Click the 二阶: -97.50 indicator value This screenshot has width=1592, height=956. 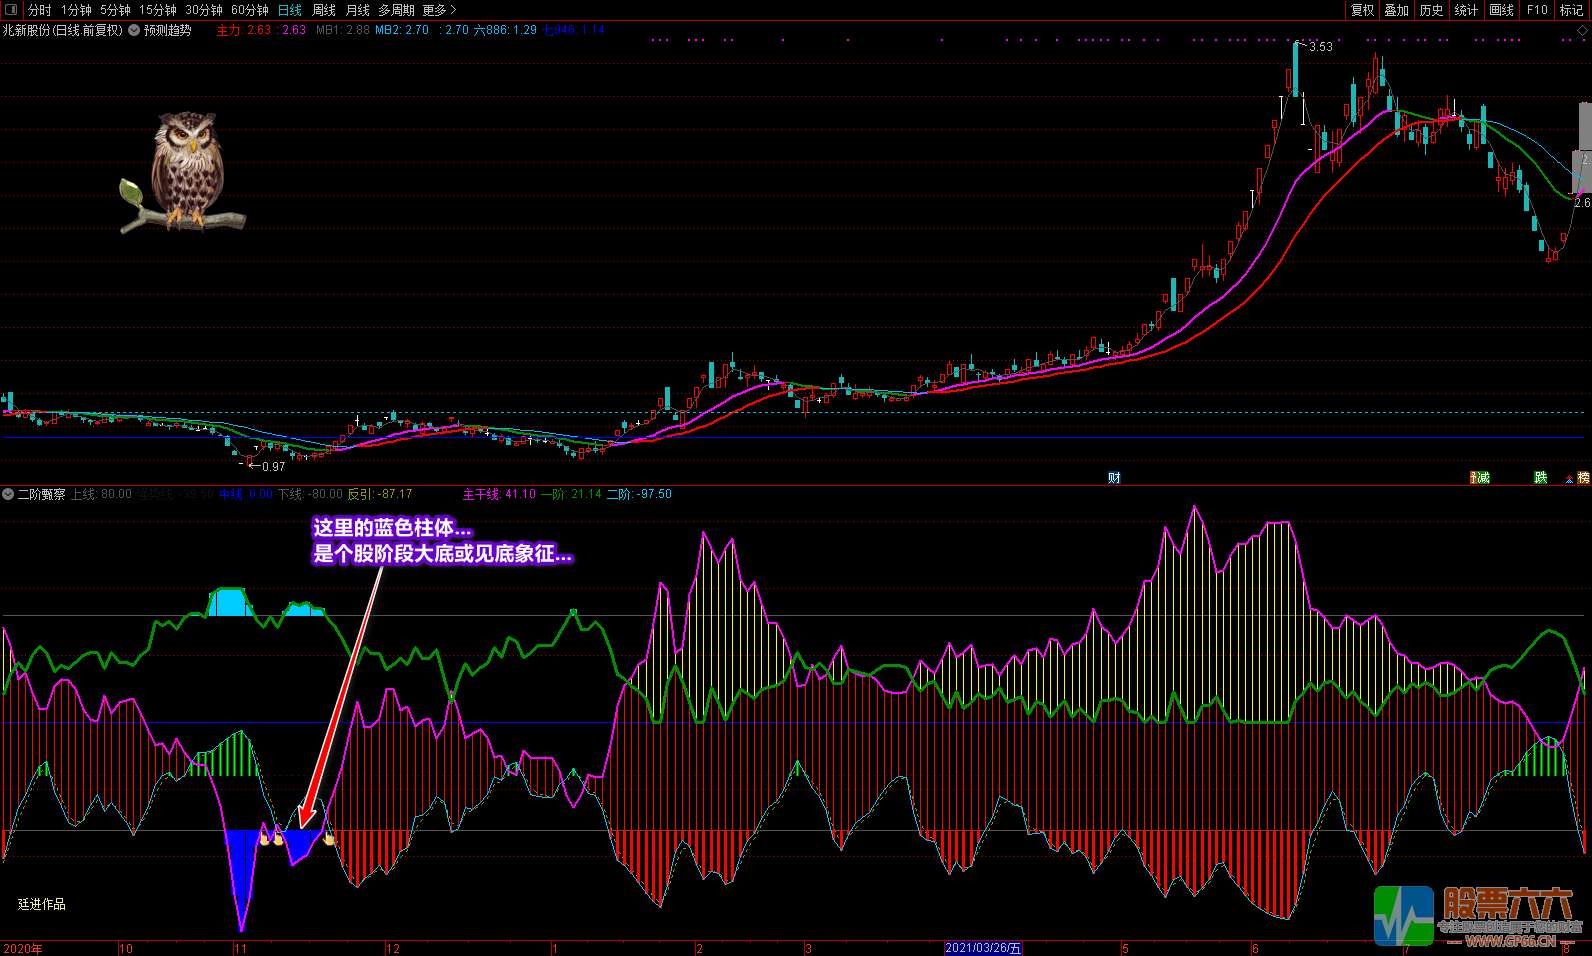[639, 494]
